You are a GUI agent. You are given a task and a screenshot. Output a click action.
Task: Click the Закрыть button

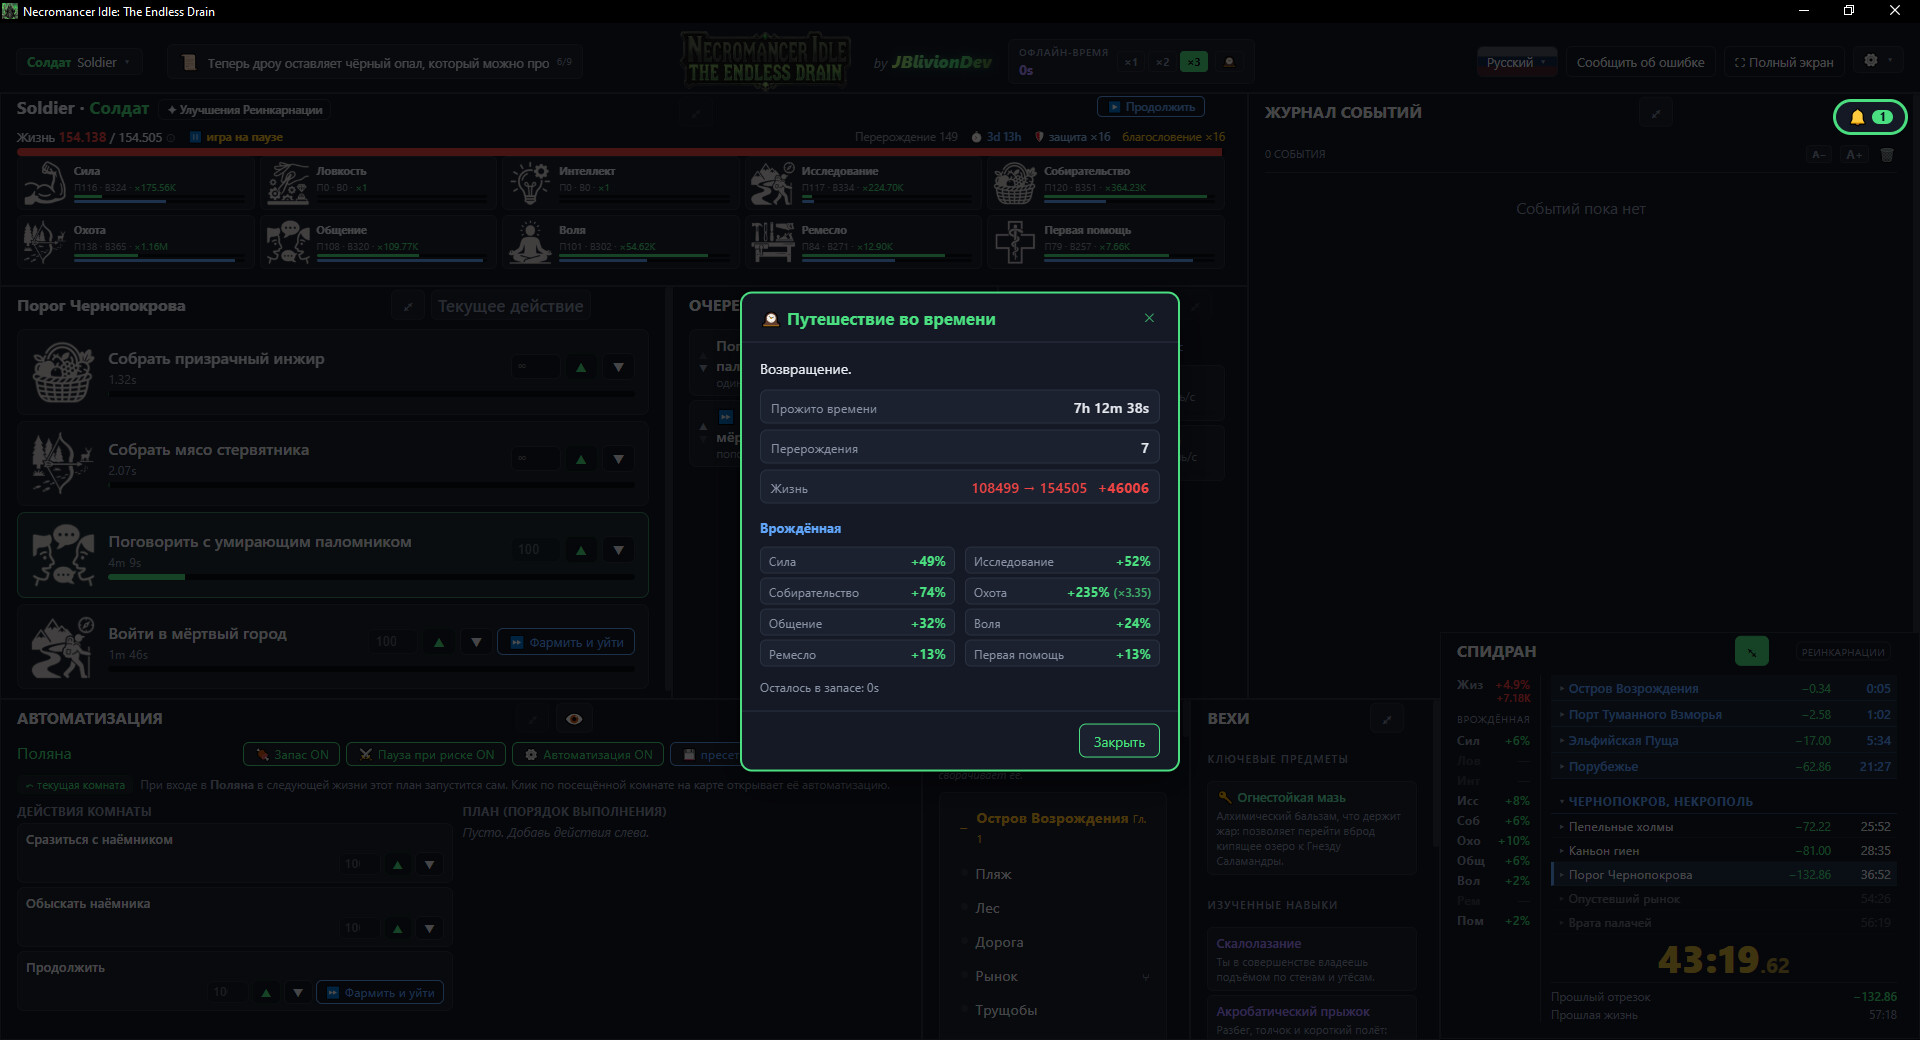(1119, 742)
